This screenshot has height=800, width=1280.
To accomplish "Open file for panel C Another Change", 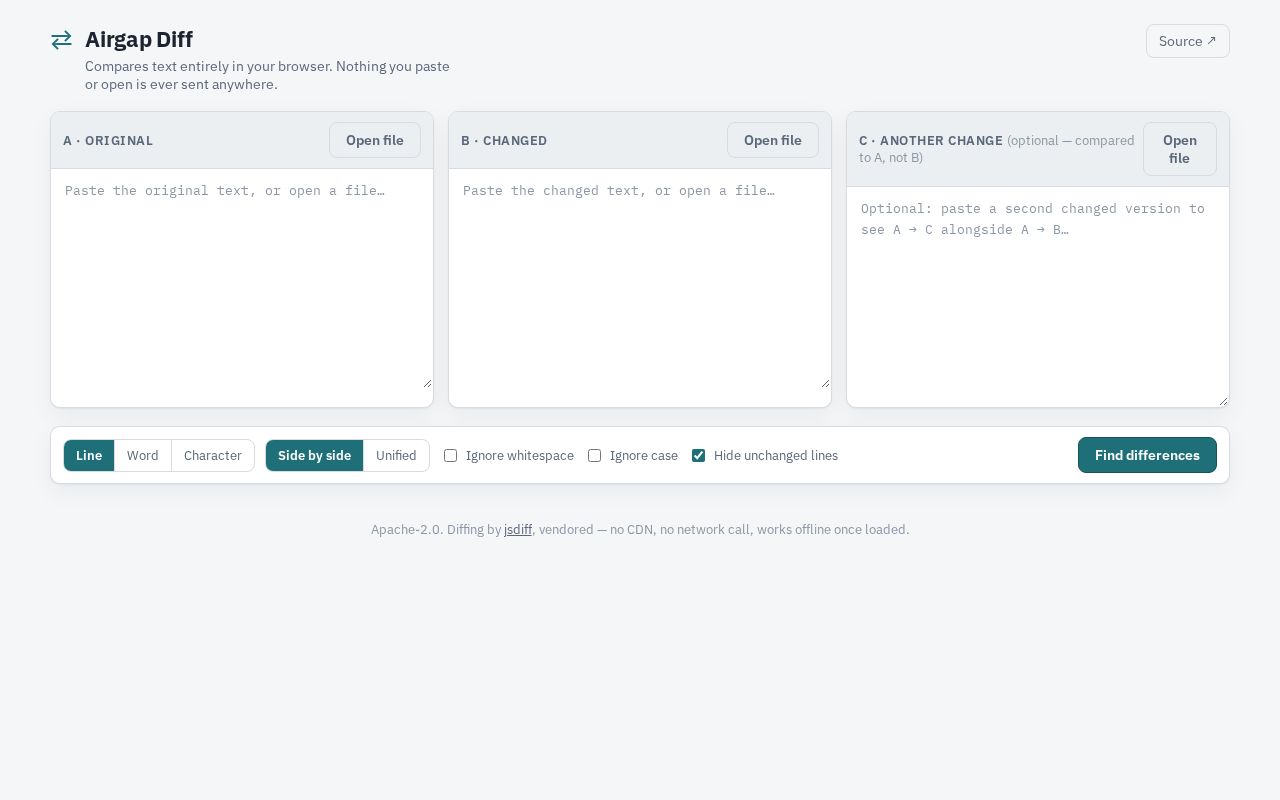I will [1180, 149].
